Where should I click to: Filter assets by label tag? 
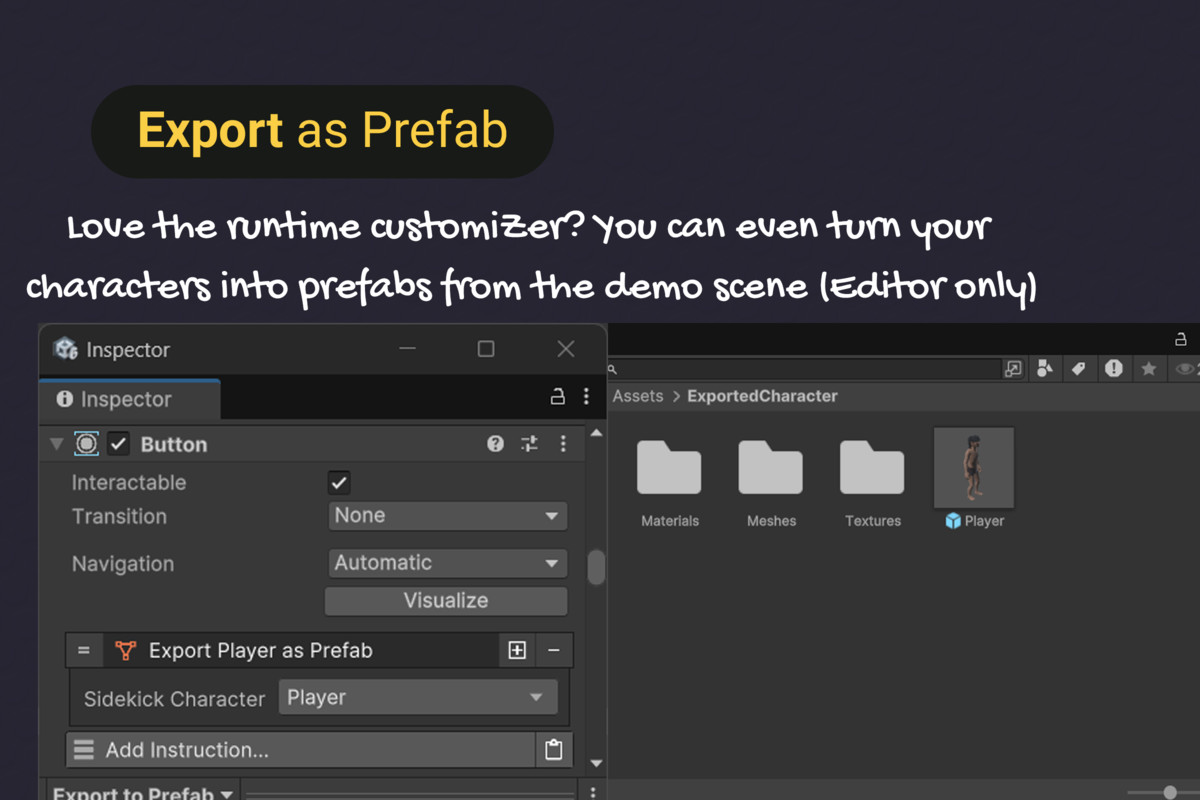pyautogui.click(x=1079, y=369)
